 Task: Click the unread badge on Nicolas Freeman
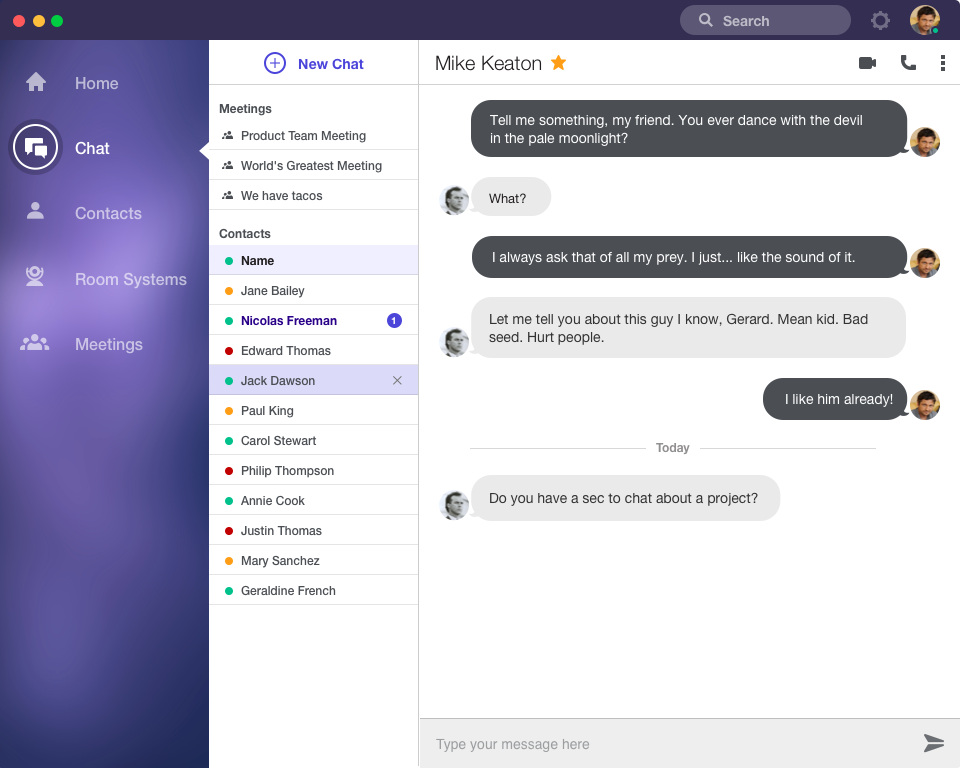394,320
